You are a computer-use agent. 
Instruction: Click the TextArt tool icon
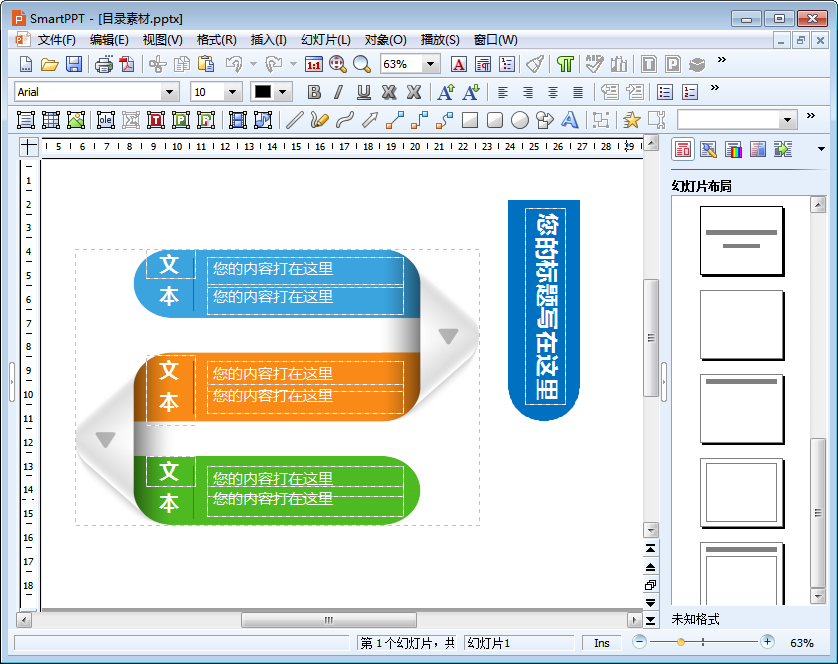[569, 120]
